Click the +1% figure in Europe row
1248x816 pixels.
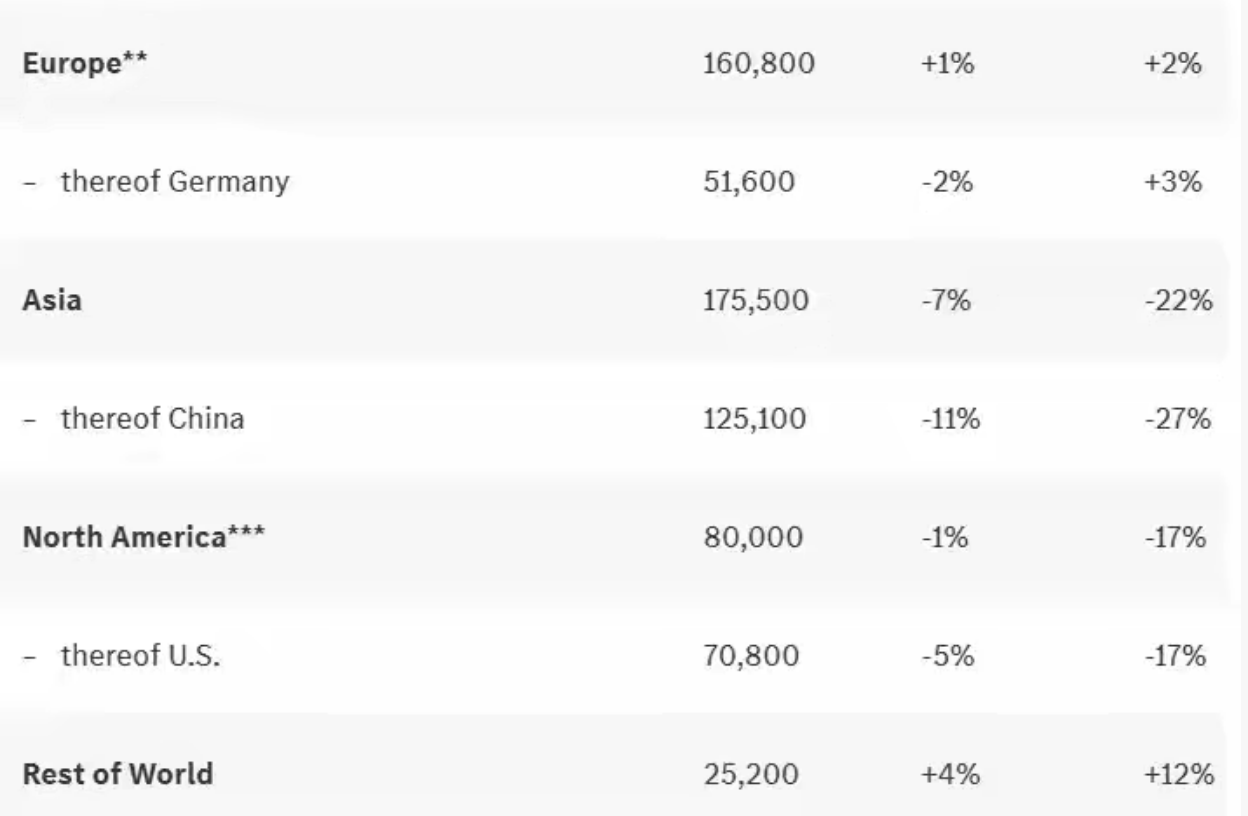tap(947, 64)
